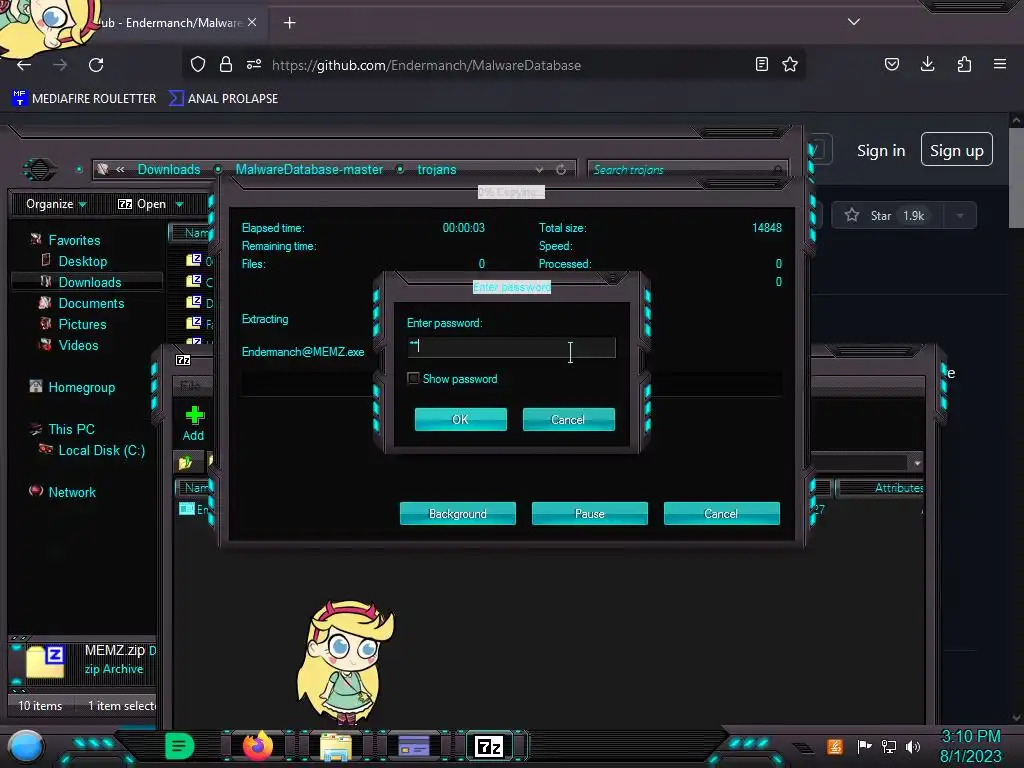Send extraction to Background
The image size is (1024, 768).
tap(457, 513)
